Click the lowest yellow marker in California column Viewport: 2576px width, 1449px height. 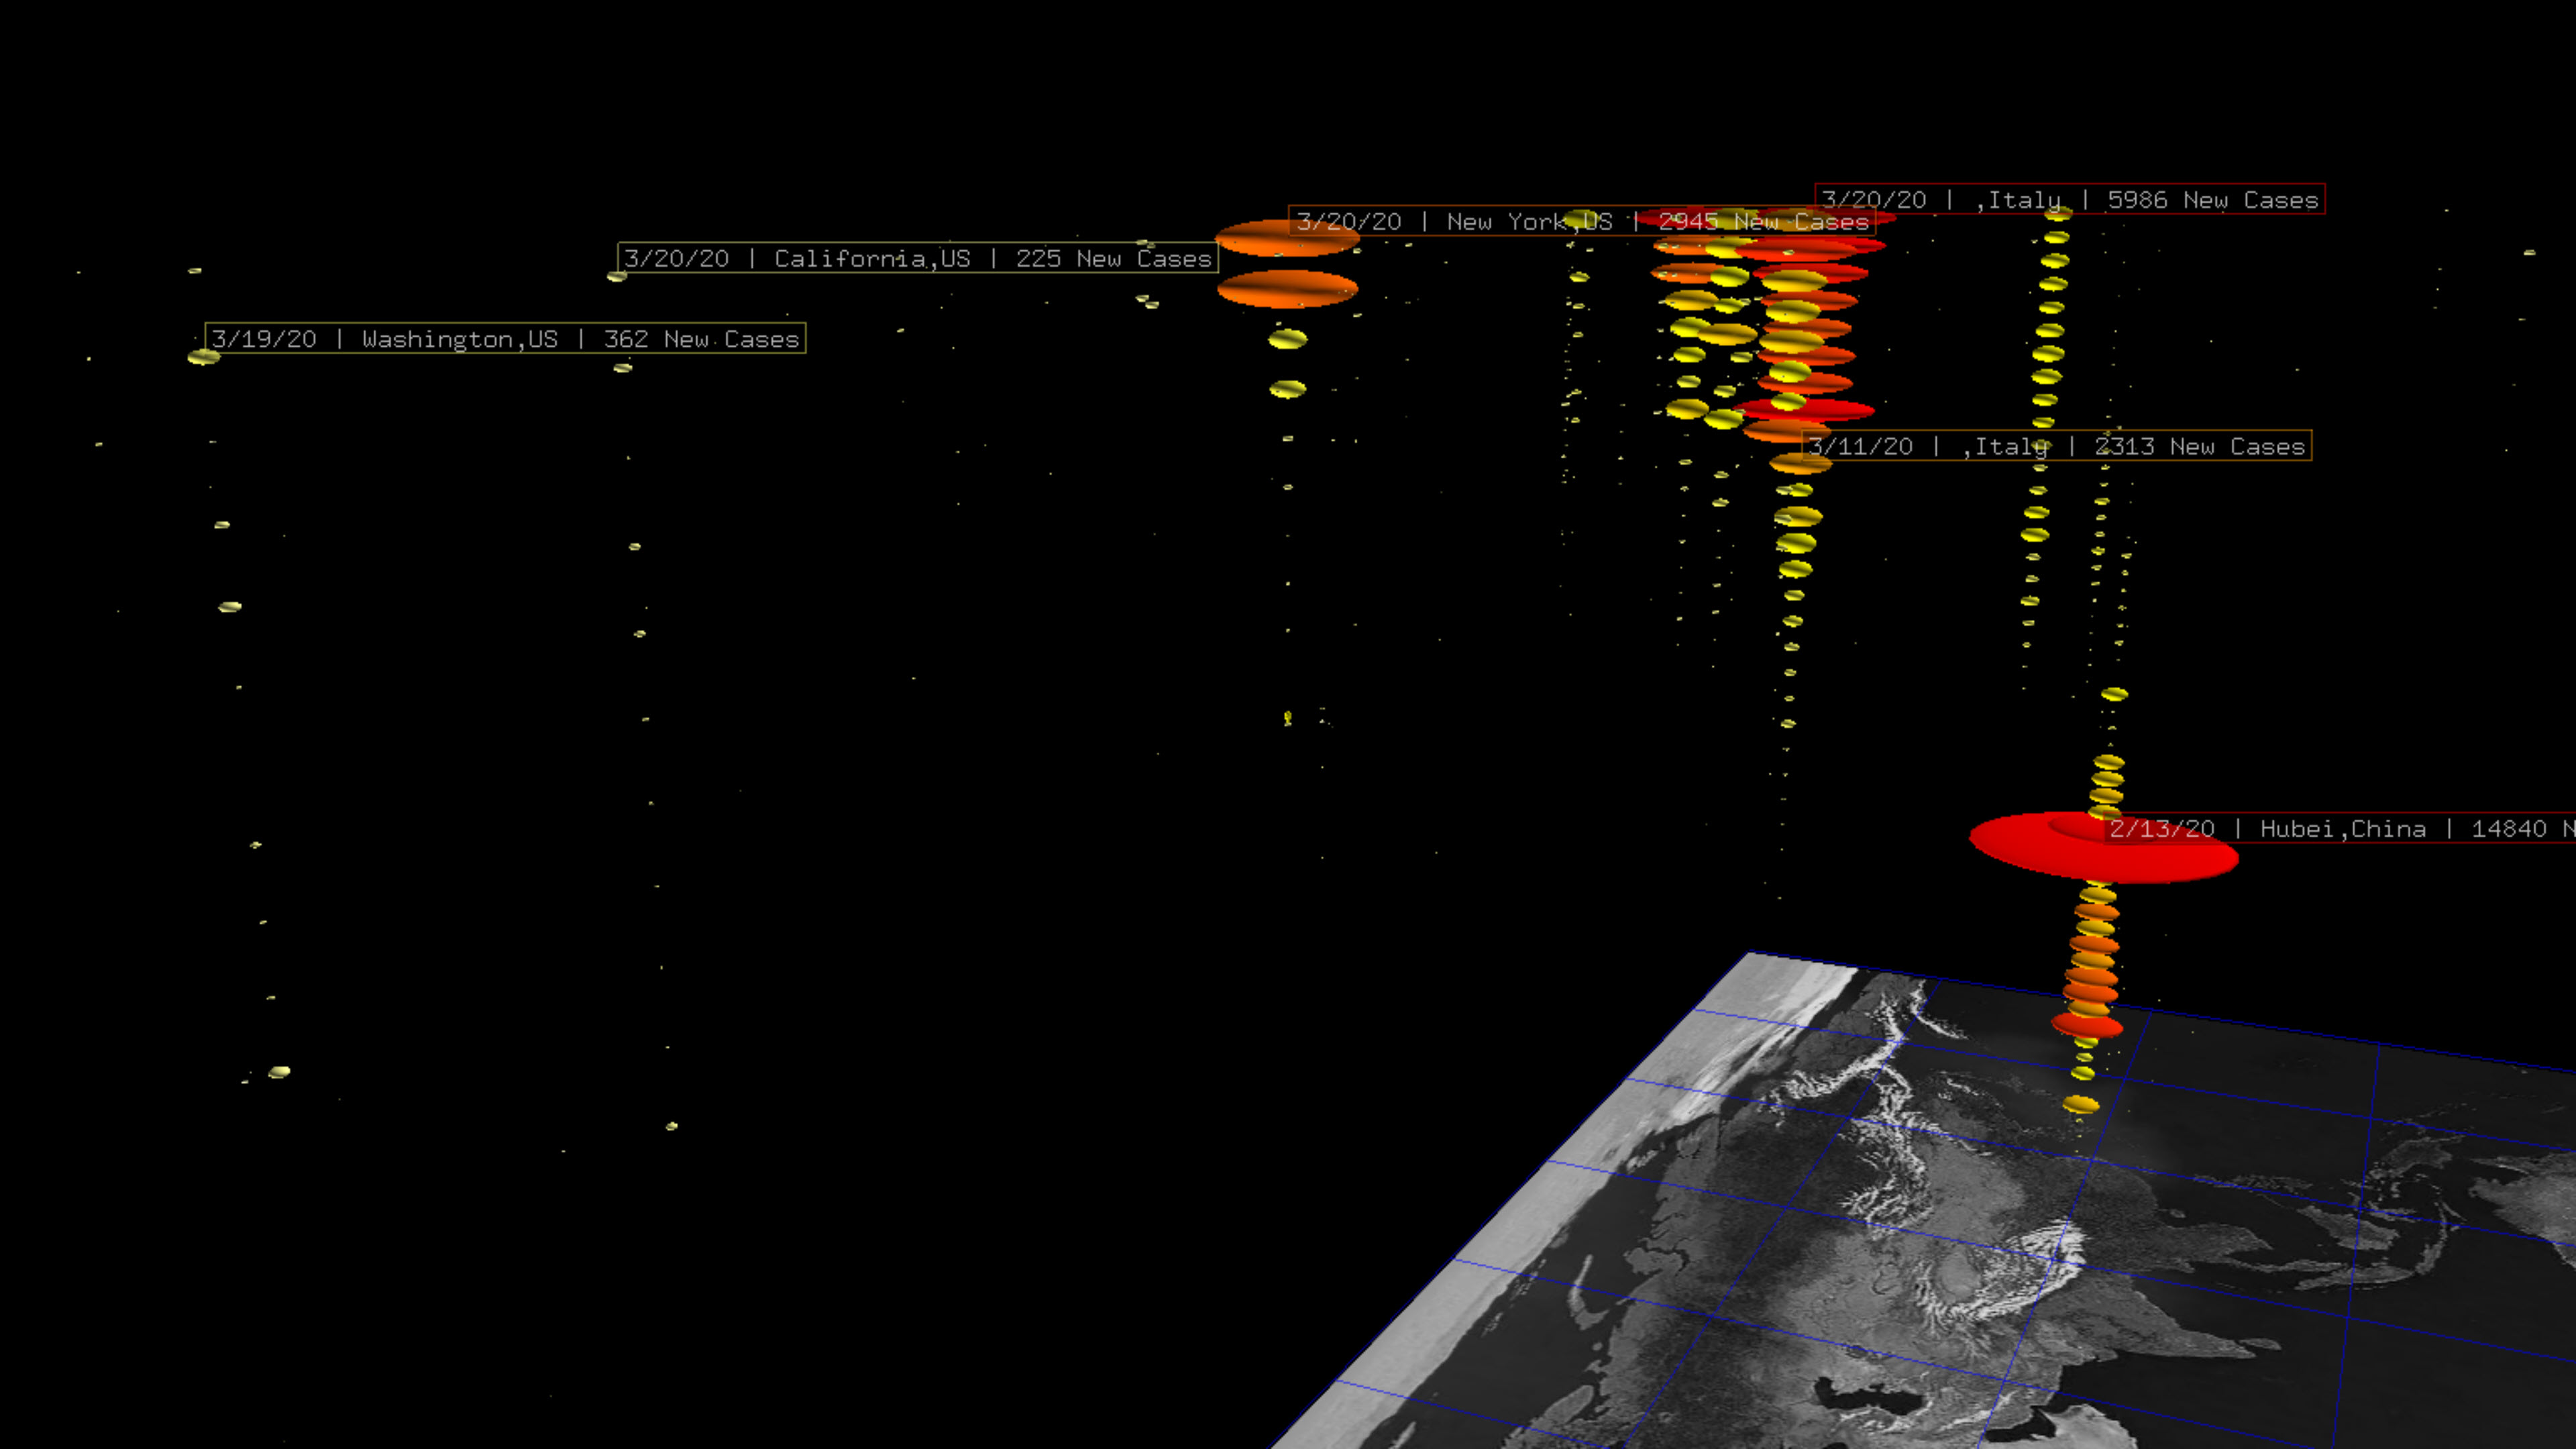(672, 1126)
